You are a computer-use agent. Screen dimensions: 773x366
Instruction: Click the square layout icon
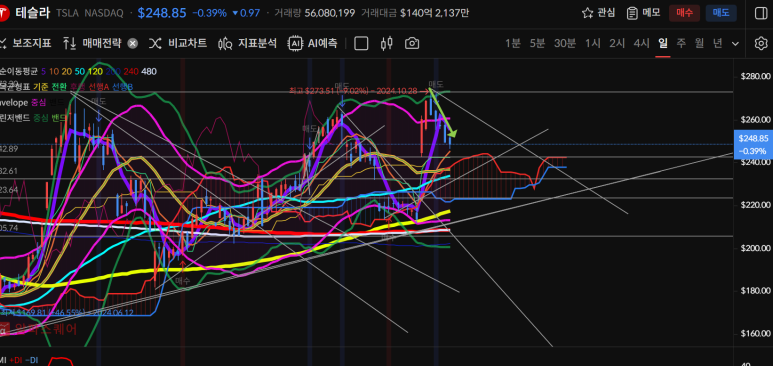pyautogui.click(x=361, y=43)
